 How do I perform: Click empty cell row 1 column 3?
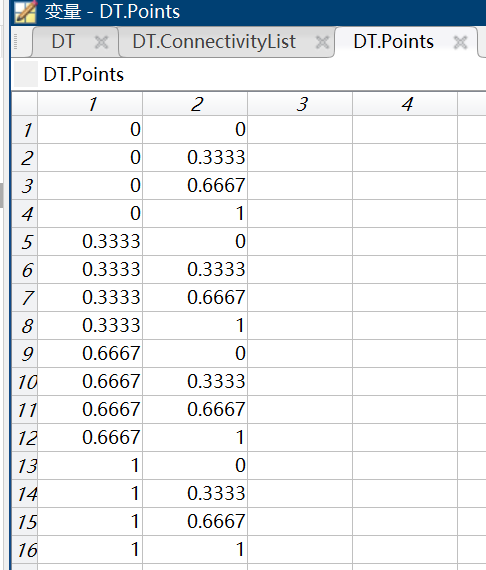[x=300, y=130]
